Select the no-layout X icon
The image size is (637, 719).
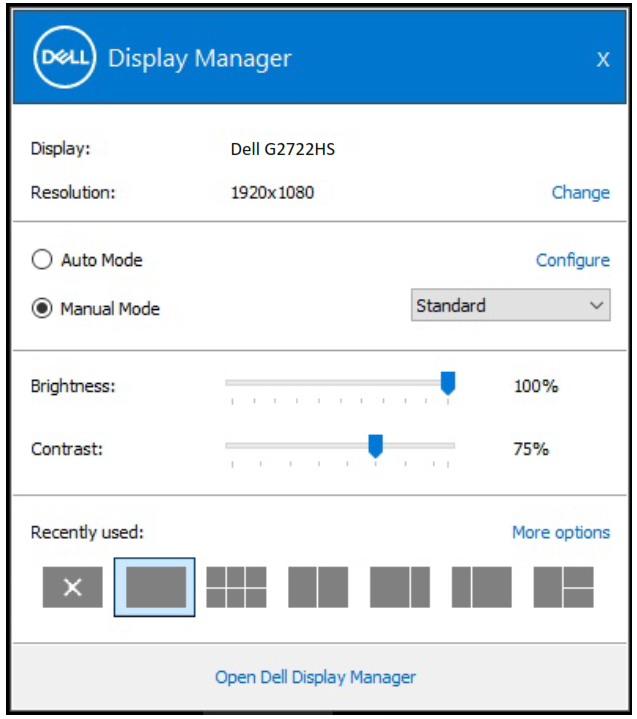click(72, 587)
